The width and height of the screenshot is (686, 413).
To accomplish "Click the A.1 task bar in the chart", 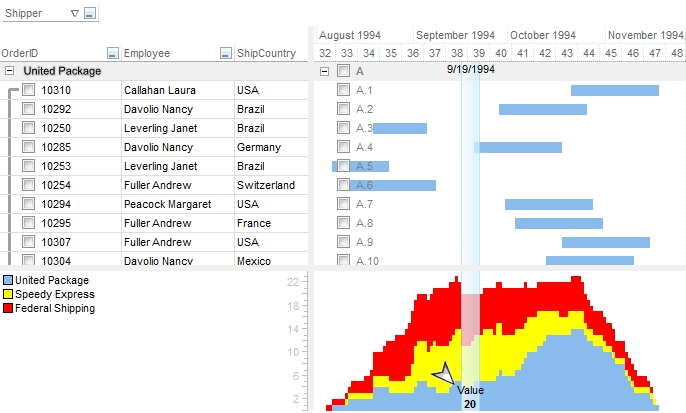I will 614,90.
